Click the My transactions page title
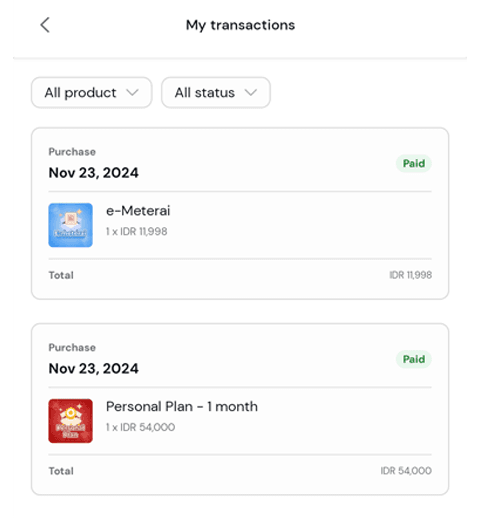 tap(241, 25)
